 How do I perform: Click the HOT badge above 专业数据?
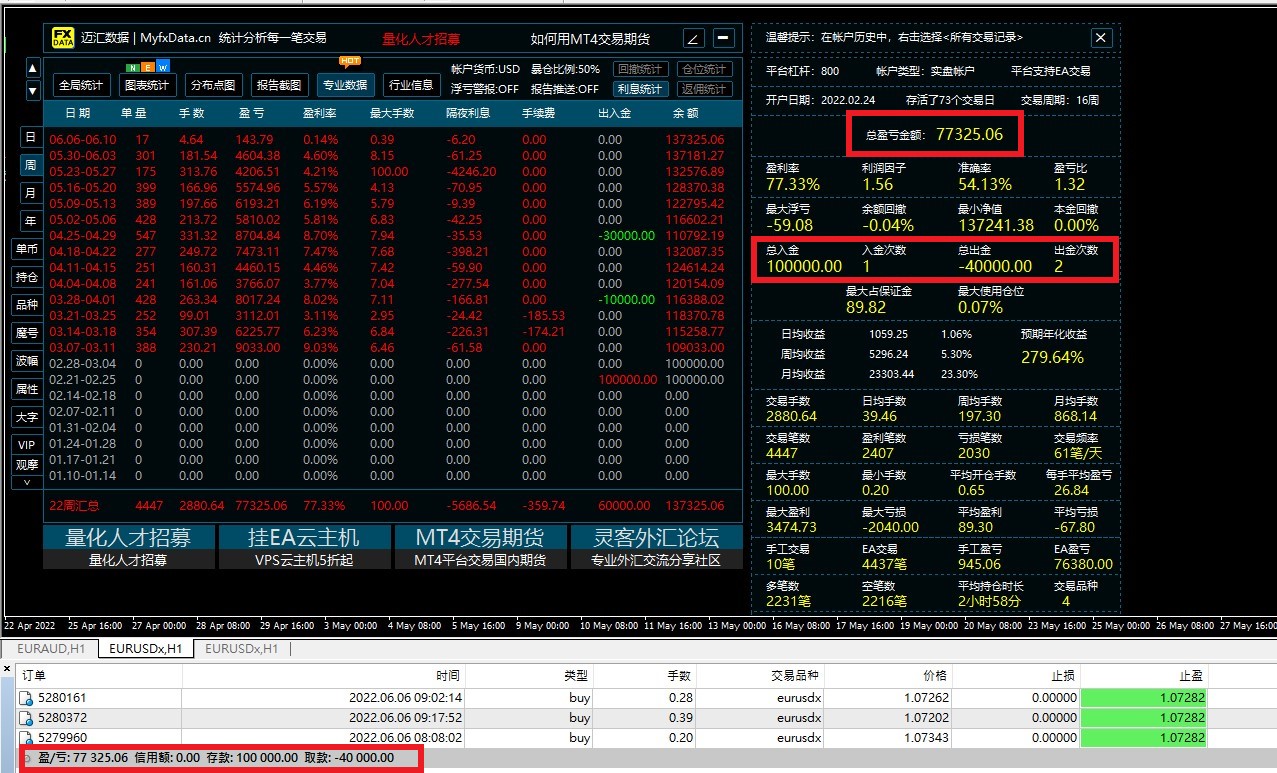pyautogui.click(x=350, y=60)
